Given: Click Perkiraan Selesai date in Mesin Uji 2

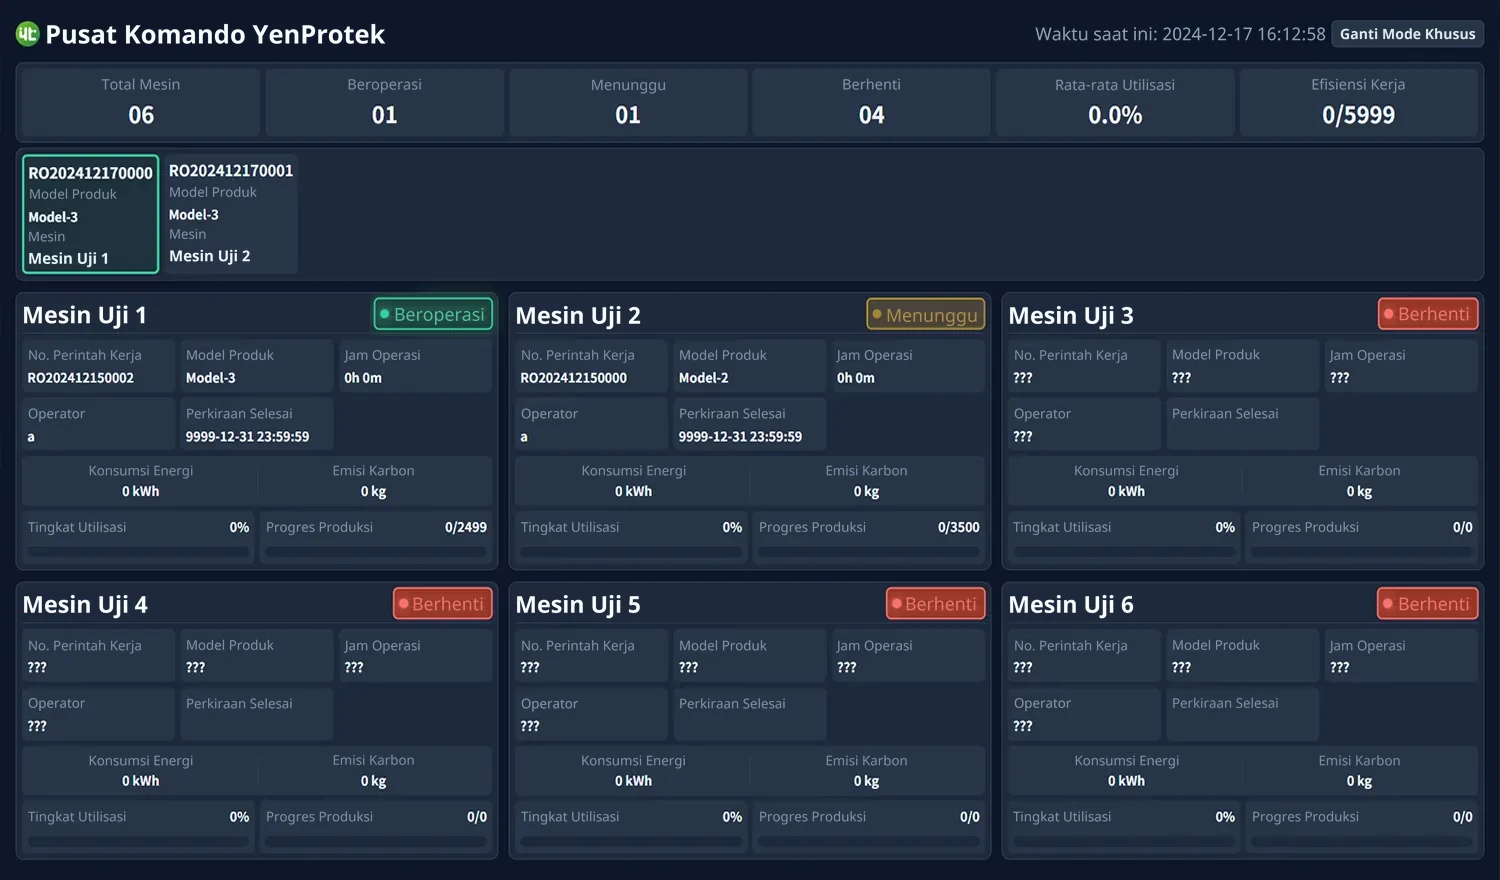Looking at the screenshot, I should click(x=741, y=437).
